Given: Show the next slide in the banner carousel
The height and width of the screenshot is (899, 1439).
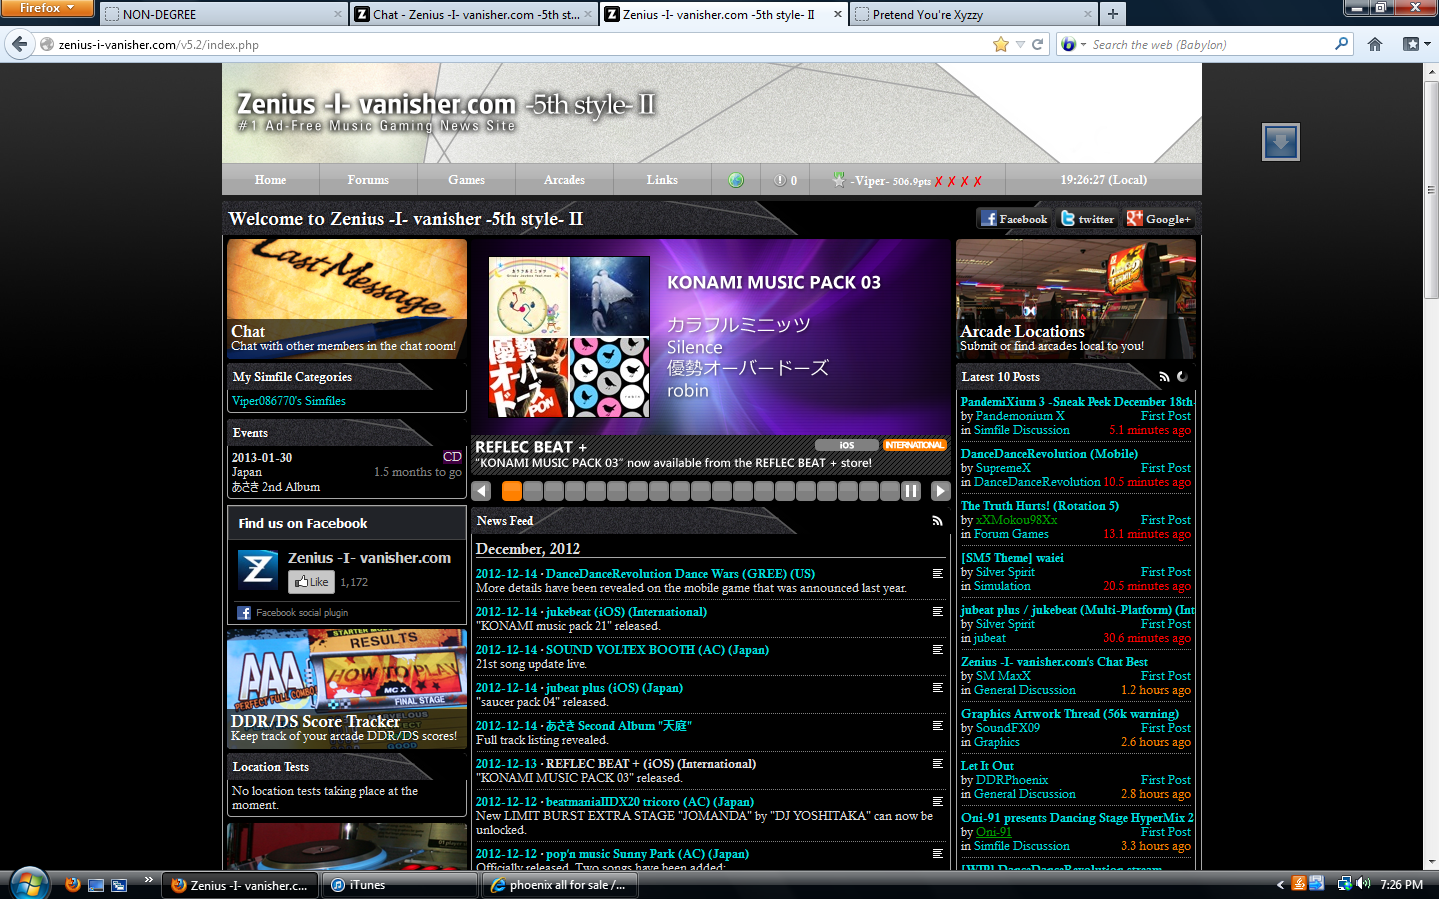Looking at the screenshot, I should point(940,491).
